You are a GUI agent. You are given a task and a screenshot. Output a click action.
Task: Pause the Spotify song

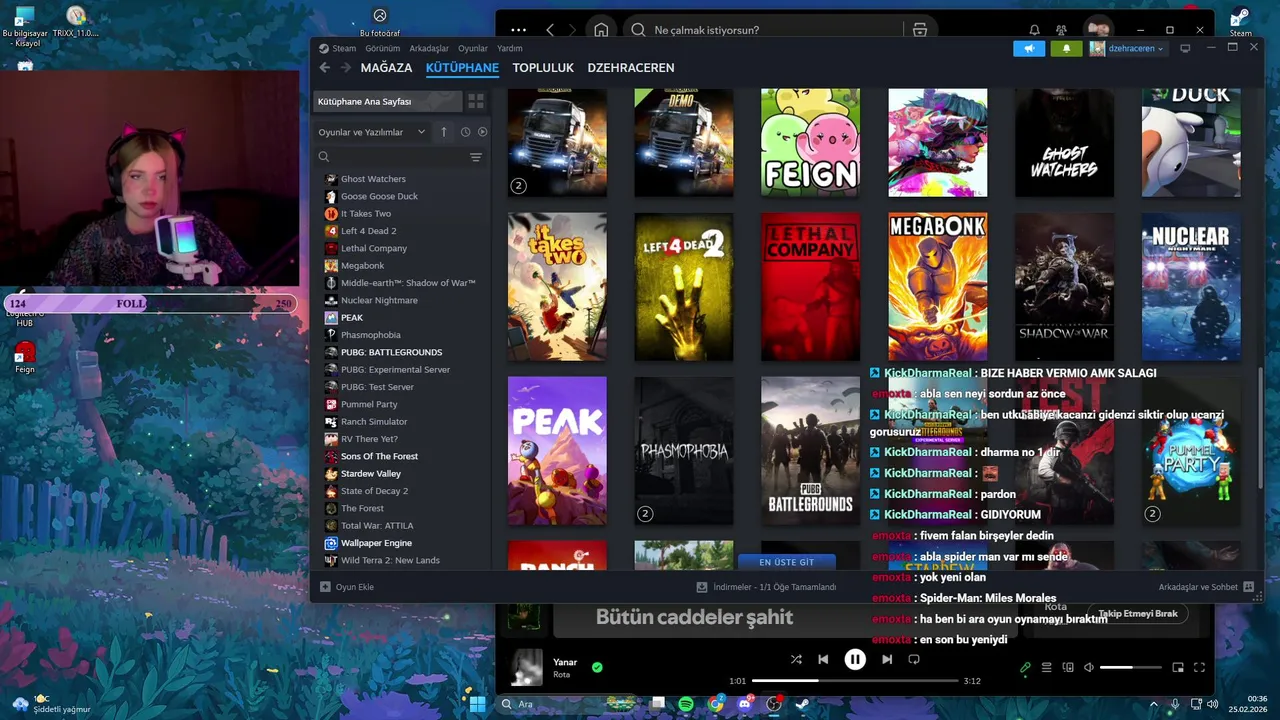coord(855,659)
